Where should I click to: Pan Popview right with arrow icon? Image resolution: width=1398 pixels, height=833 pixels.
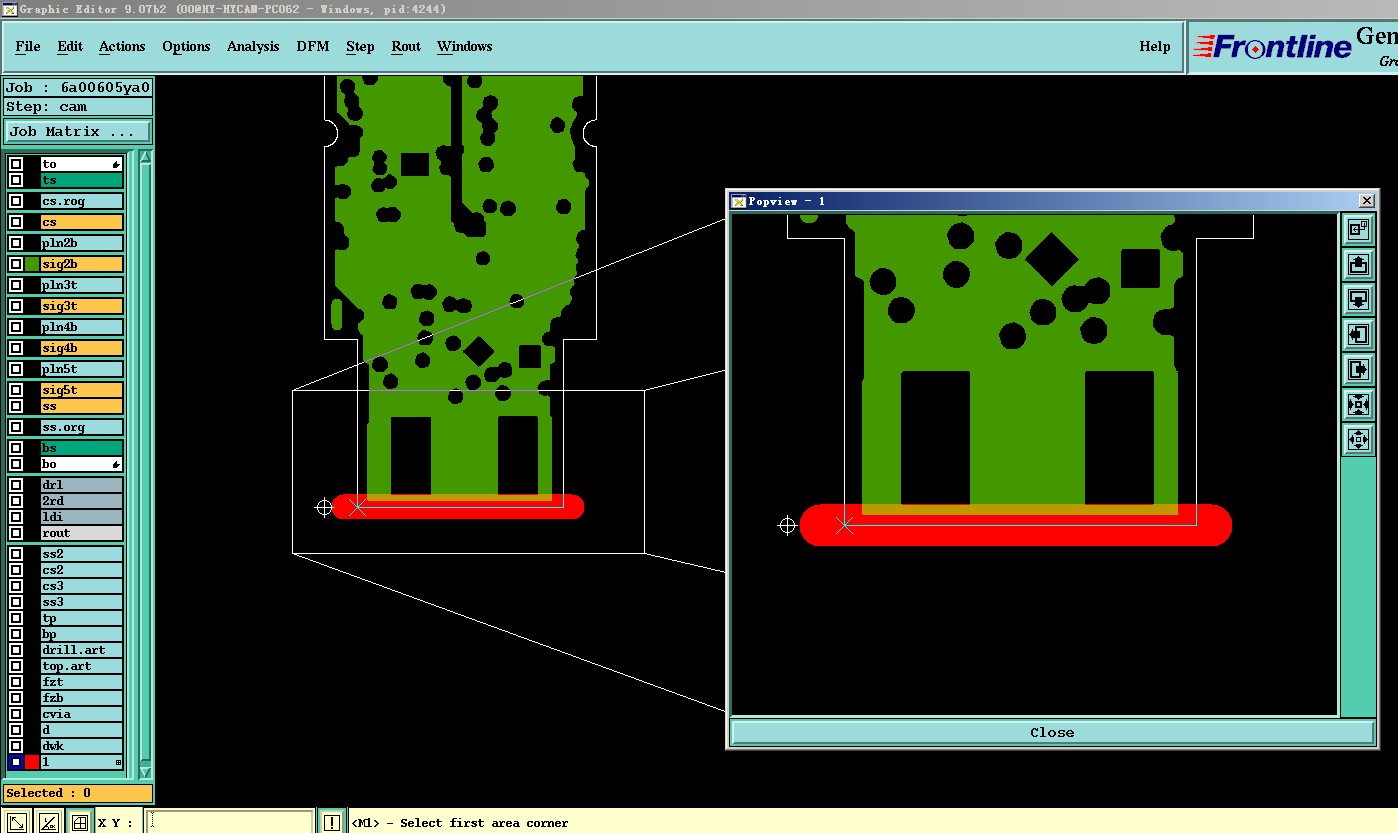click(1358, 369)
